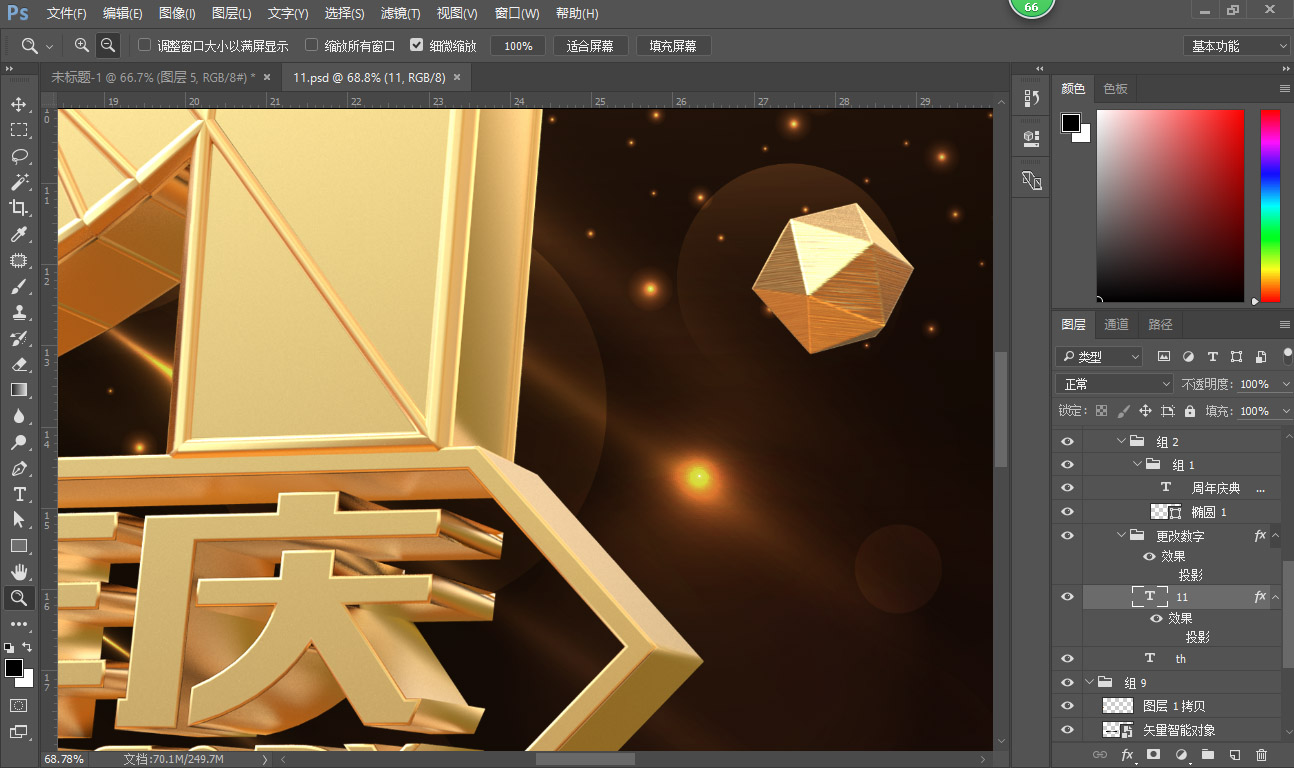This screenshot has height=768, width=1294.
Task: Switch to the 路径 tab
Action: 1160,324
